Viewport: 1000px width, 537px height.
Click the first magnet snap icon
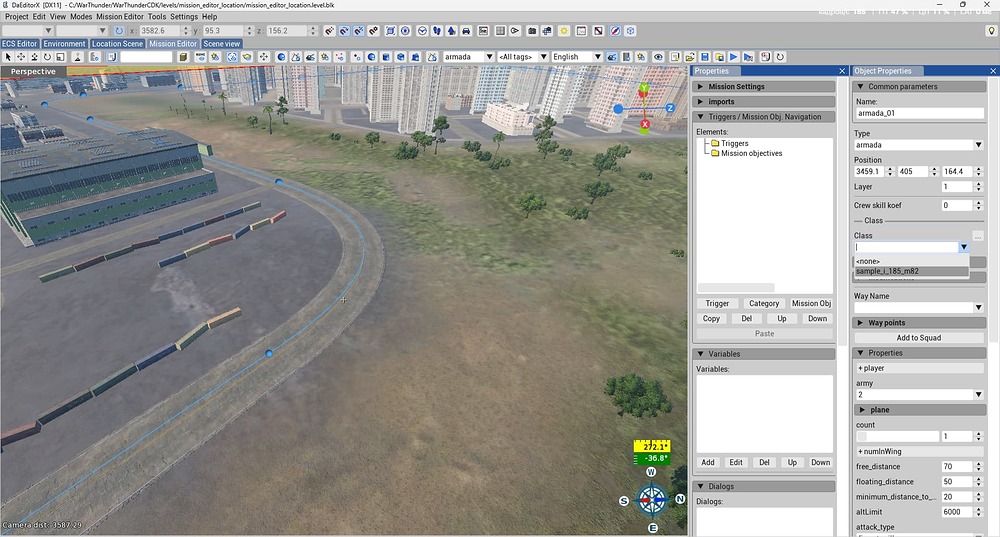[x=329, y=31]
